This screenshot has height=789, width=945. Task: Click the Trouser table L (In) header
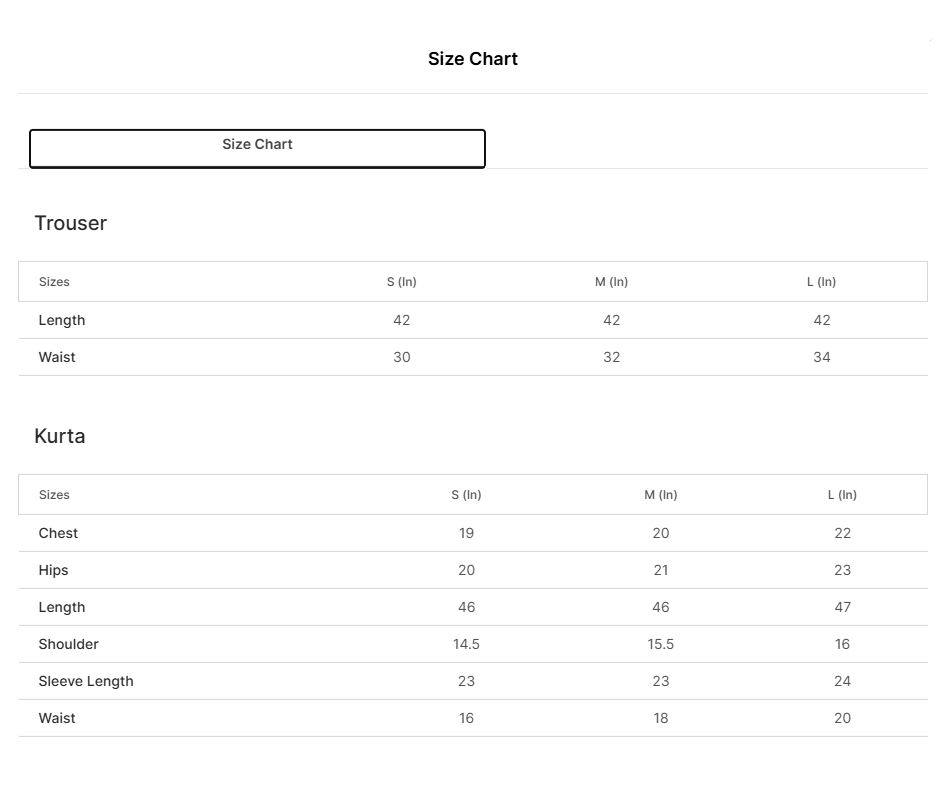821,282
